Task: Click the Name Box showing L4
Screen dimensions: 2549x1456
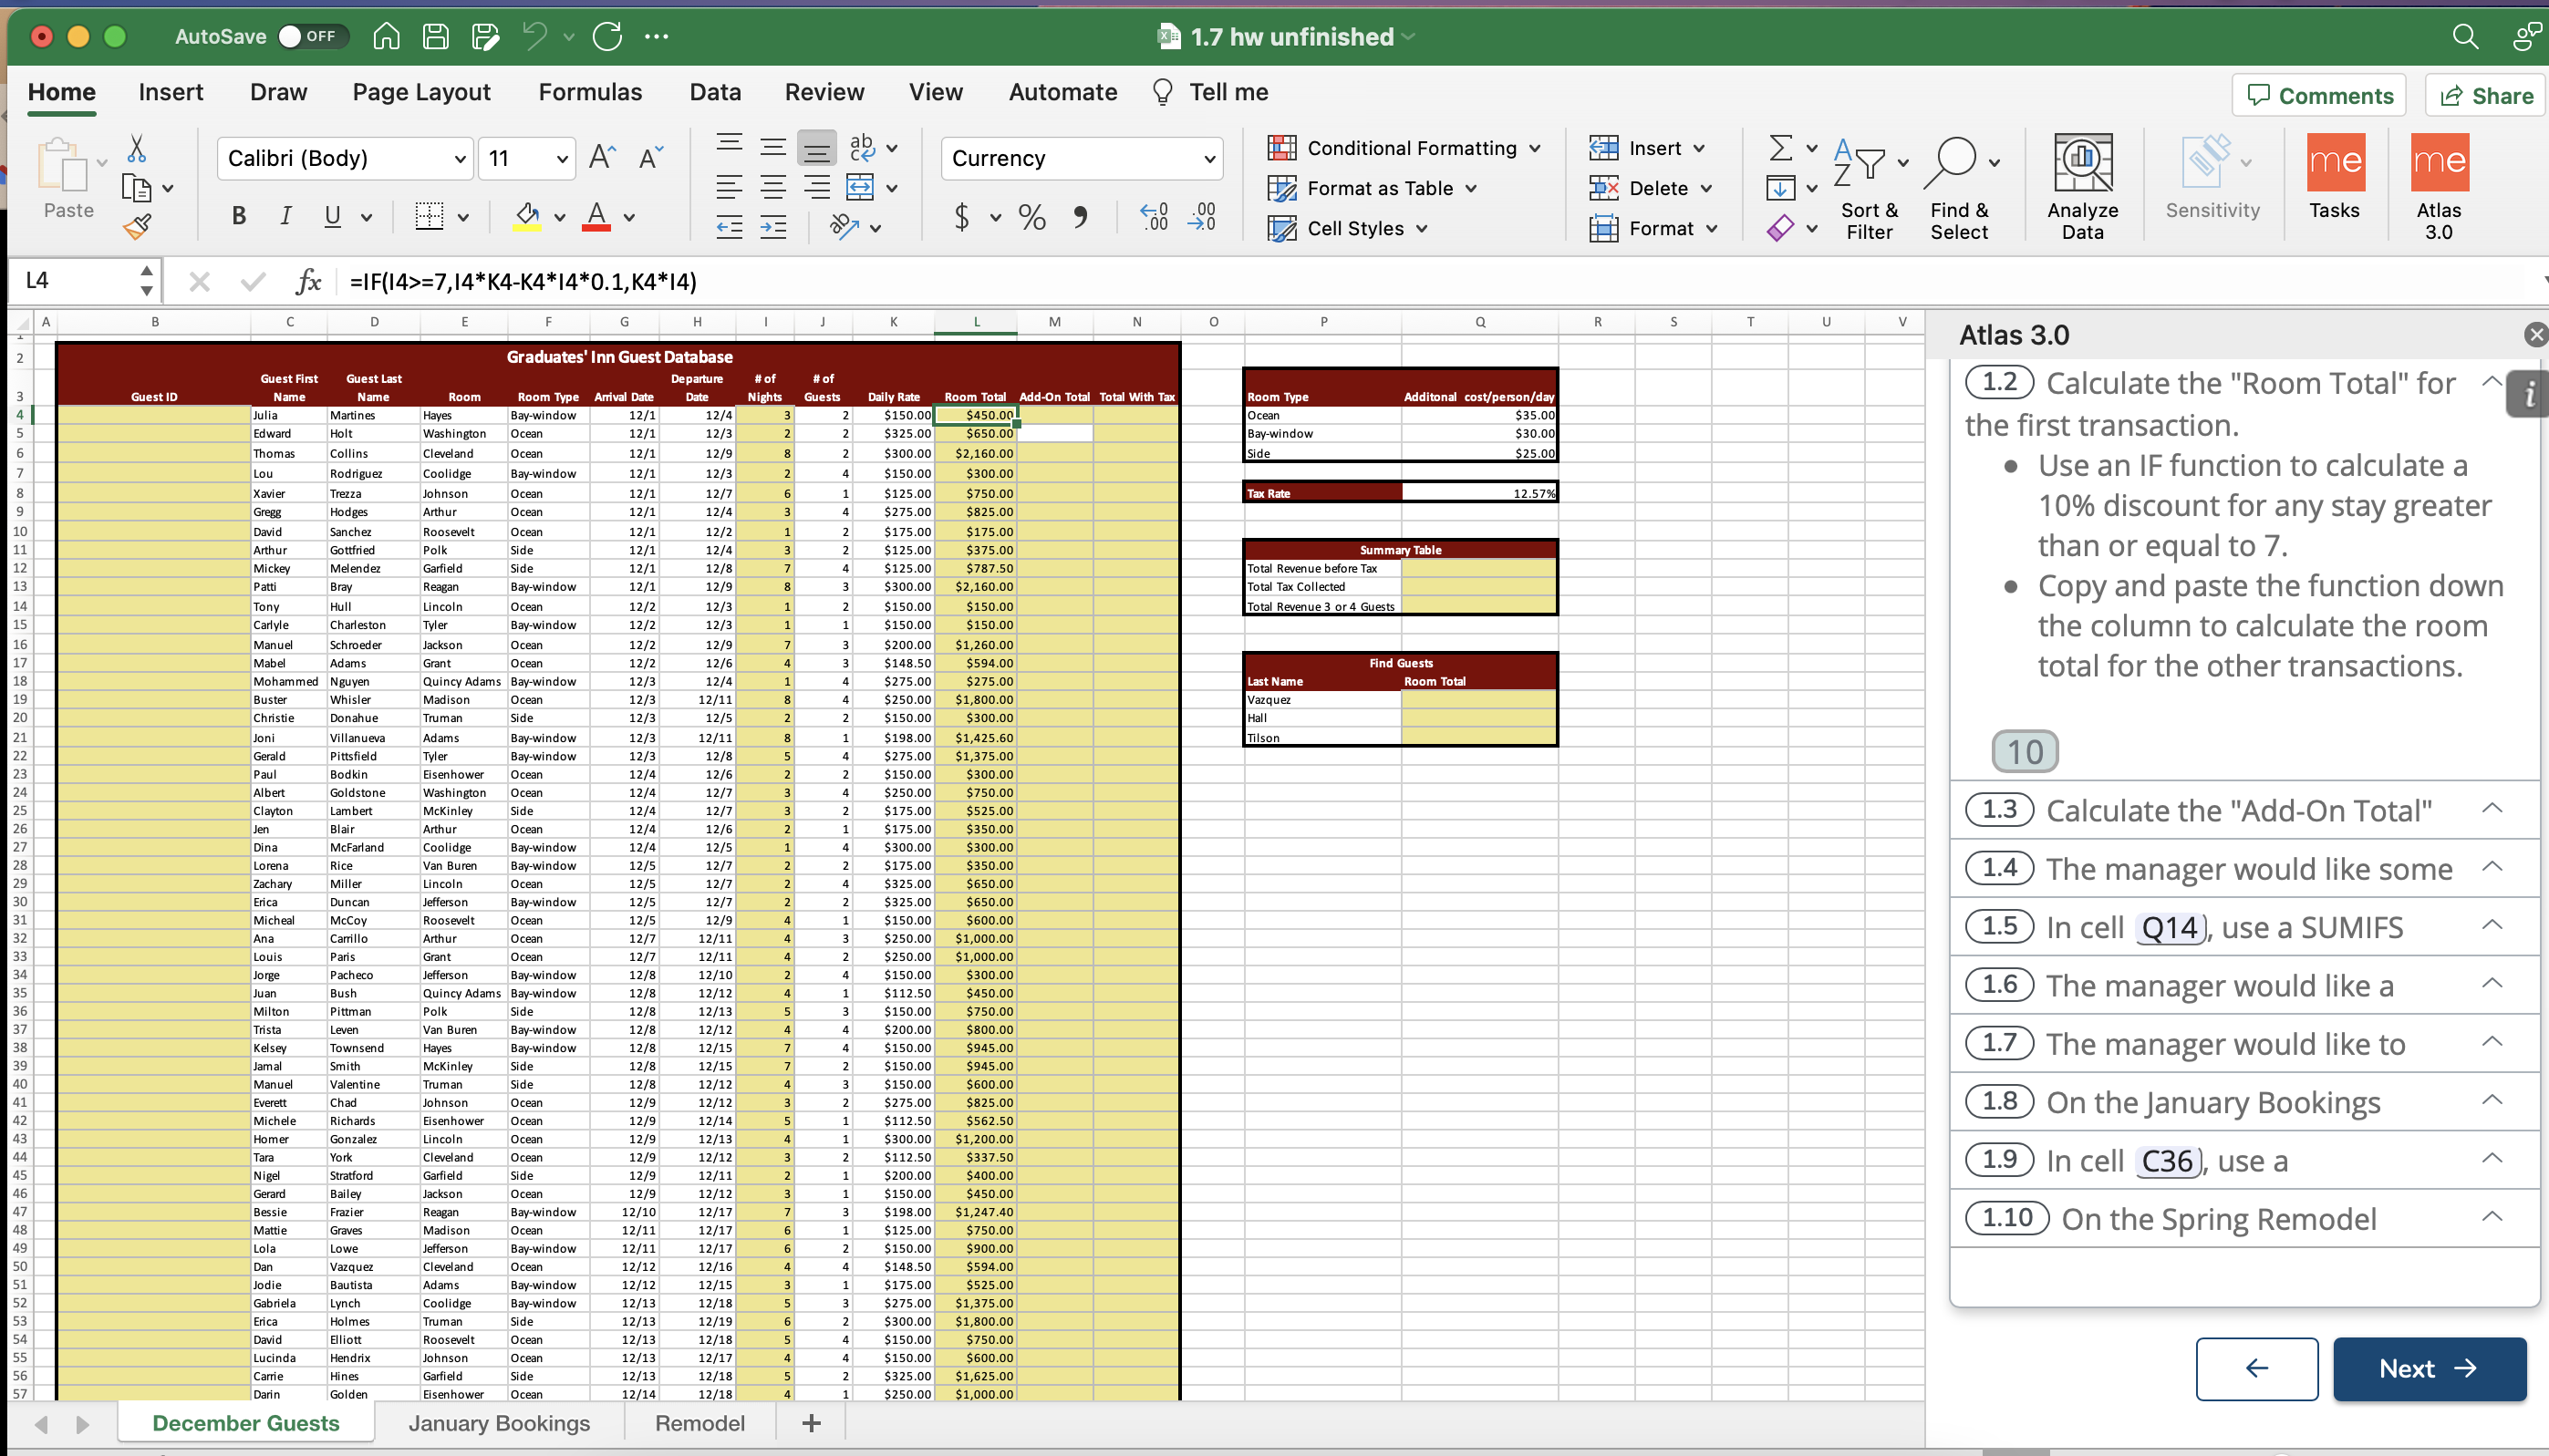Action: (70, 281)
